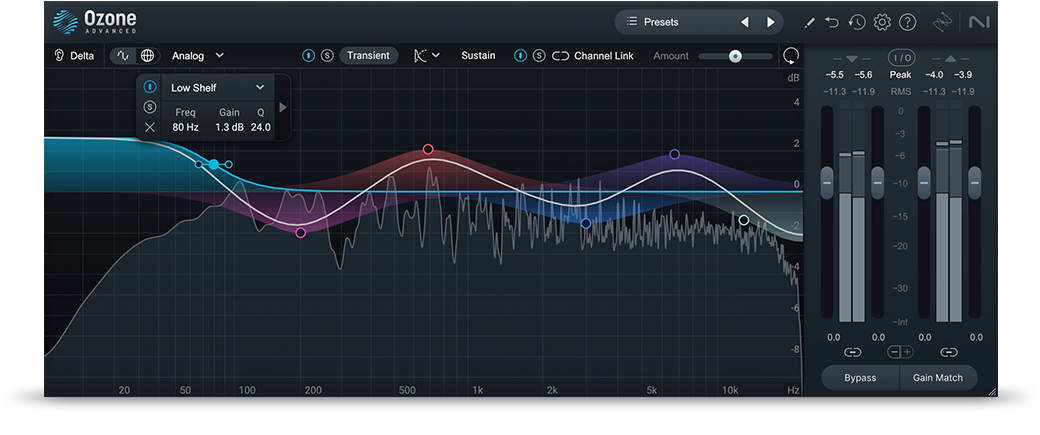Viewport: 1040px width, 435px height.
Task: Click the right output gain fader handle
Action: [x=974, y=182]
